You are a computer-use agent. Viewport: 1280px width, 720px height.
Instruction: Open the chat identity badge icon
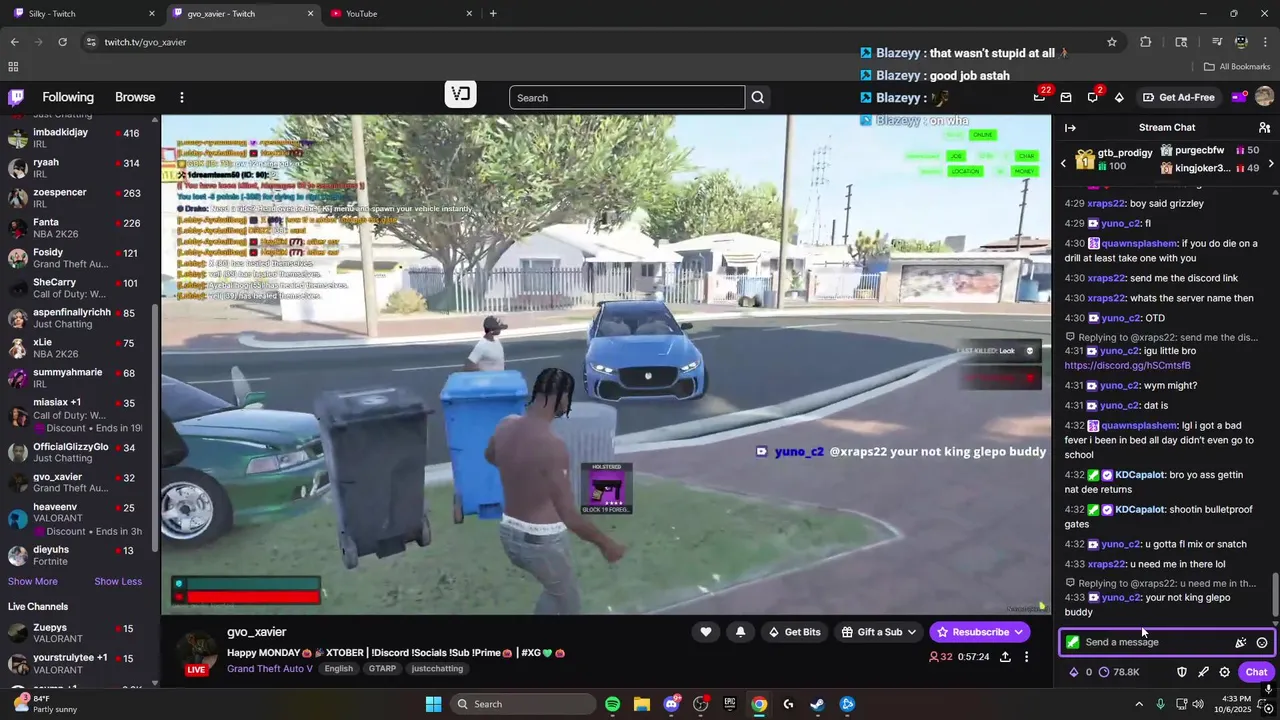pyautogui.click(x=1073, y=642)
